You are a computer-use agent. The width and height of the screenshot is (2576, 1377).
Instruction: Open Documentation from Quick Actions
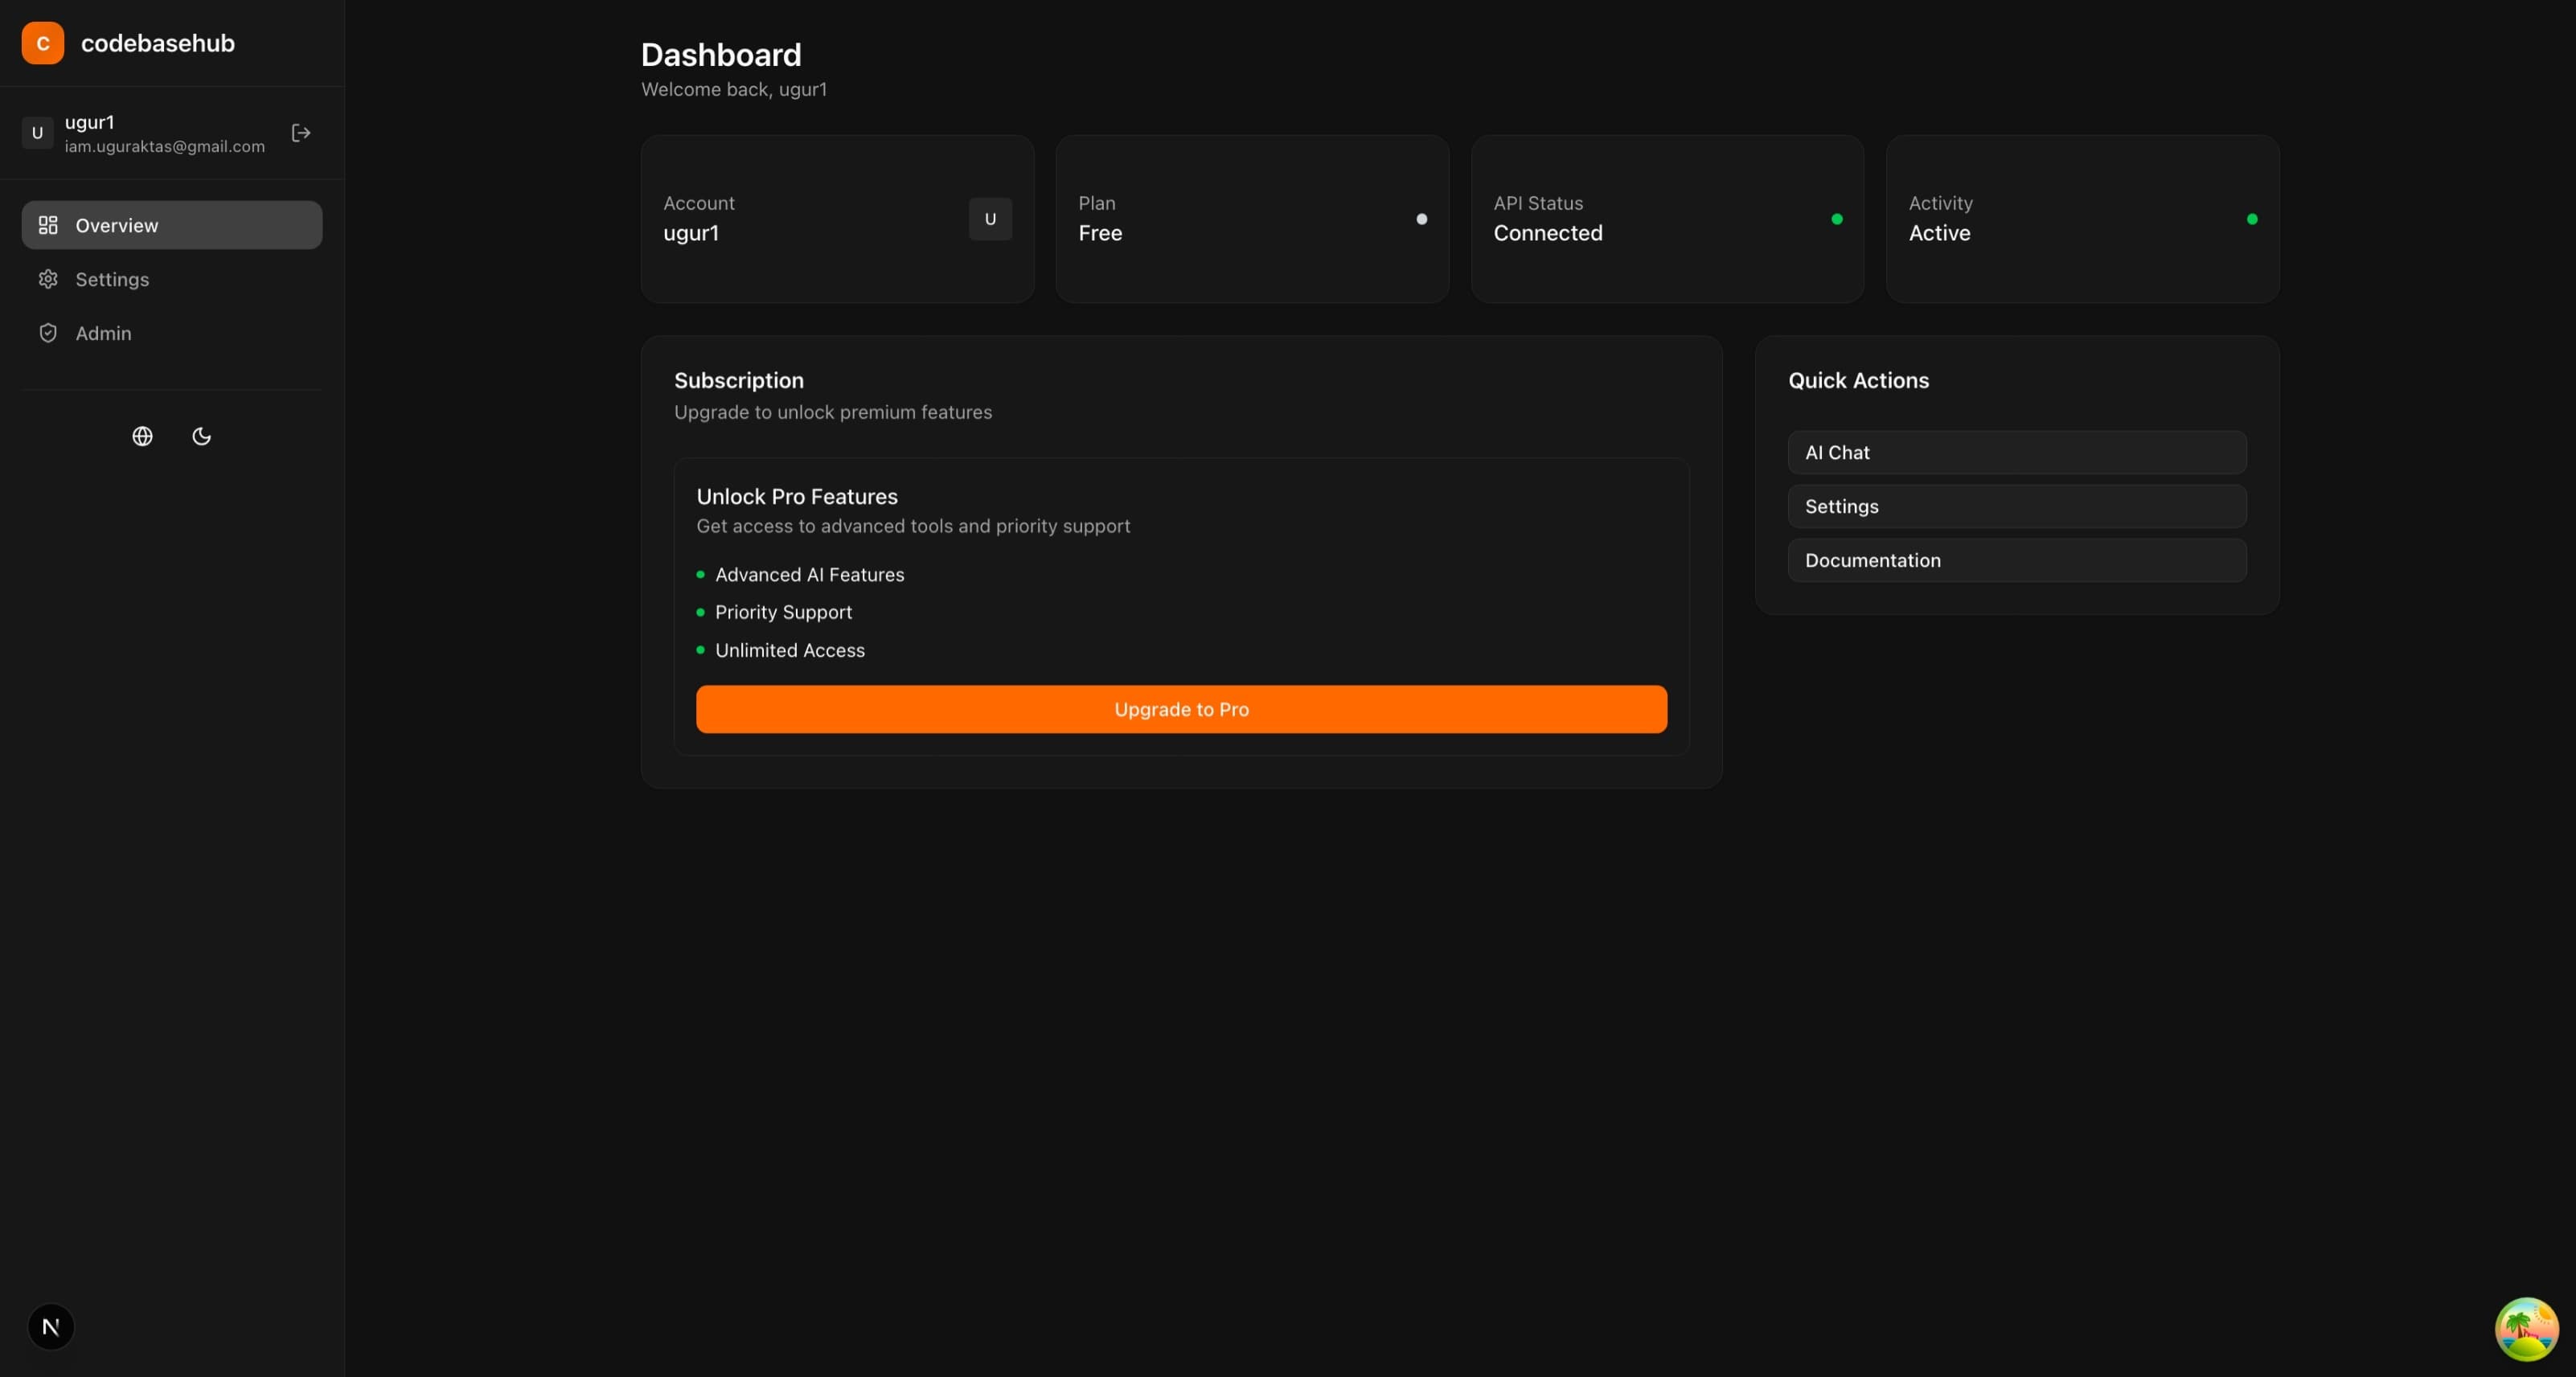2016,560
